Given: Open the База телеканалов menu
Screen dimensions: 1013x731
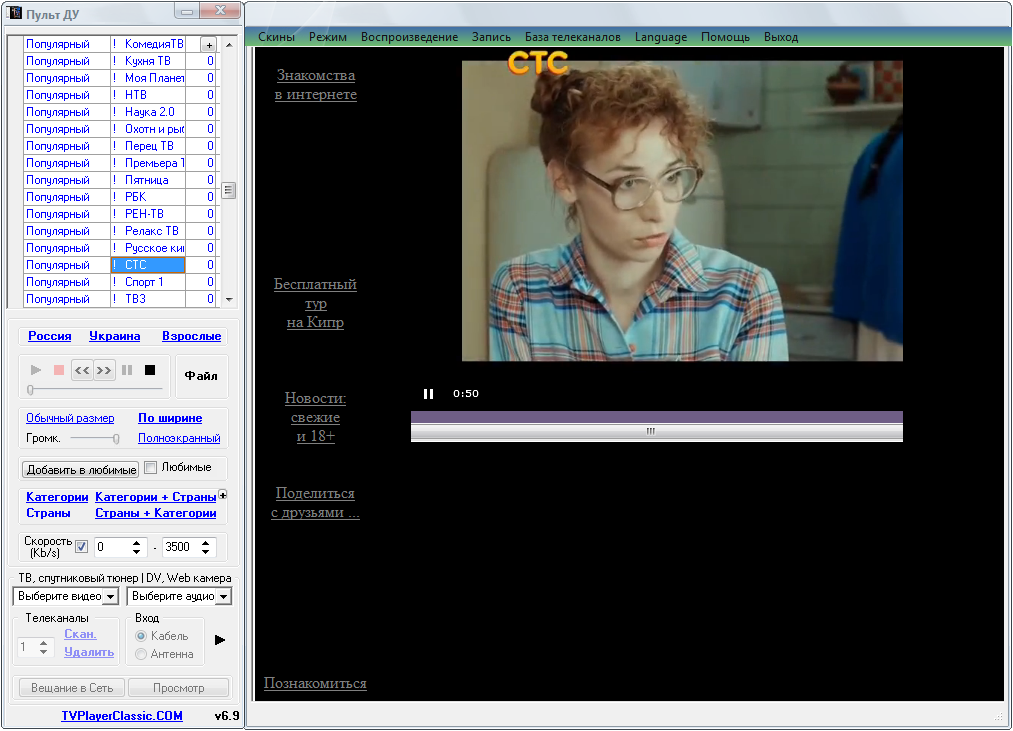Looking at the screenshot, I should [573, 37].
